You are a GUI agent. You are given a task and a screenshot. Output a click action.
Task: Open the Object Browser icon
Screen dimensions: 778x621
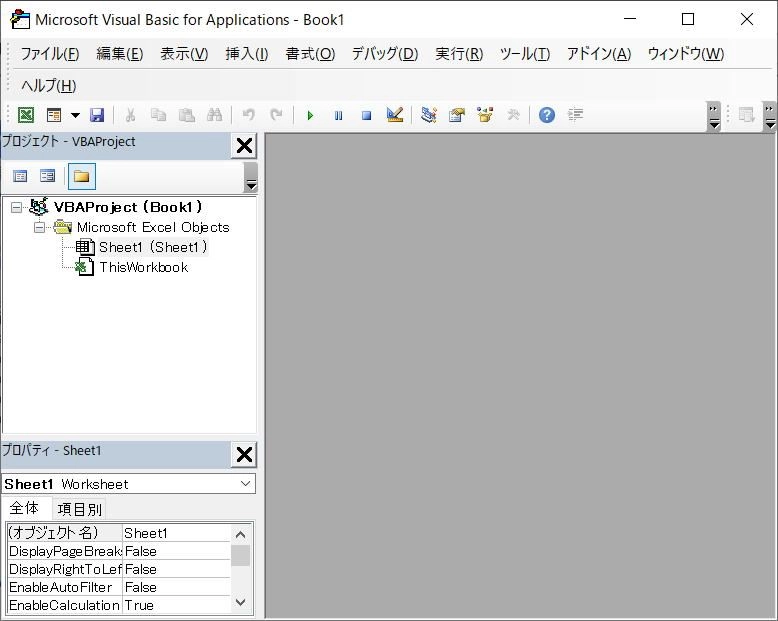(485, 115)
